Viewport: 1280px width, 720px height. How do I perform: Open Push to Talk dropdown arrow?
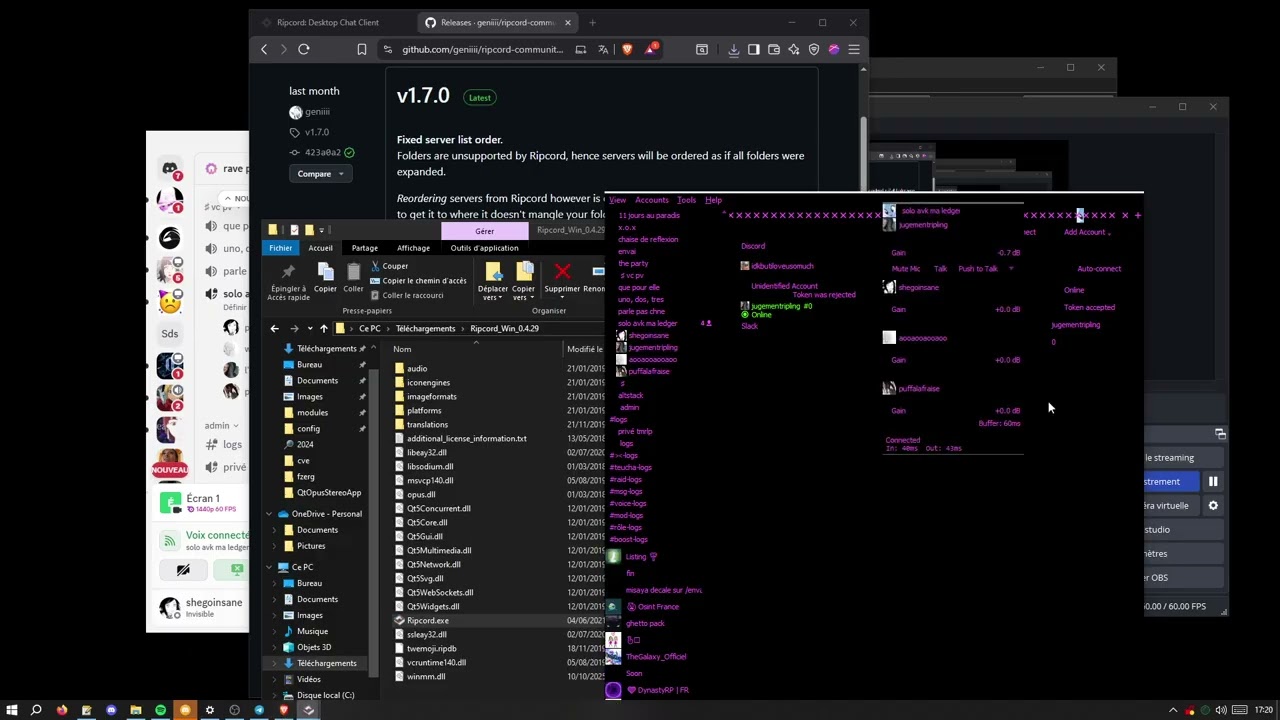point(1011,268)
